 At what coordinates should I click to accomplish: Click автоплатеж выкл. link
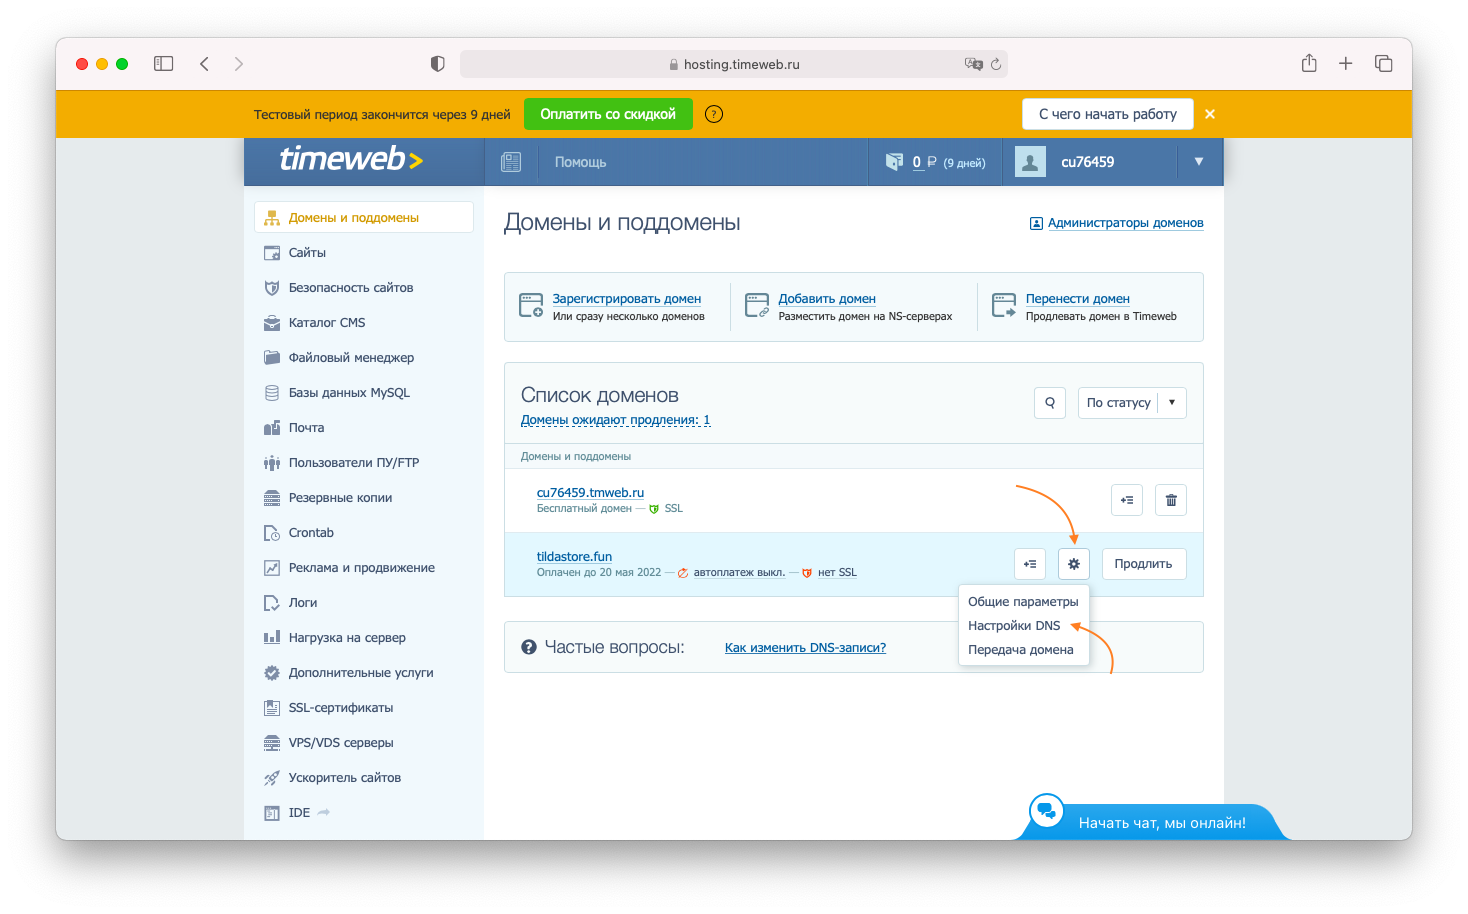click(739, 573)
